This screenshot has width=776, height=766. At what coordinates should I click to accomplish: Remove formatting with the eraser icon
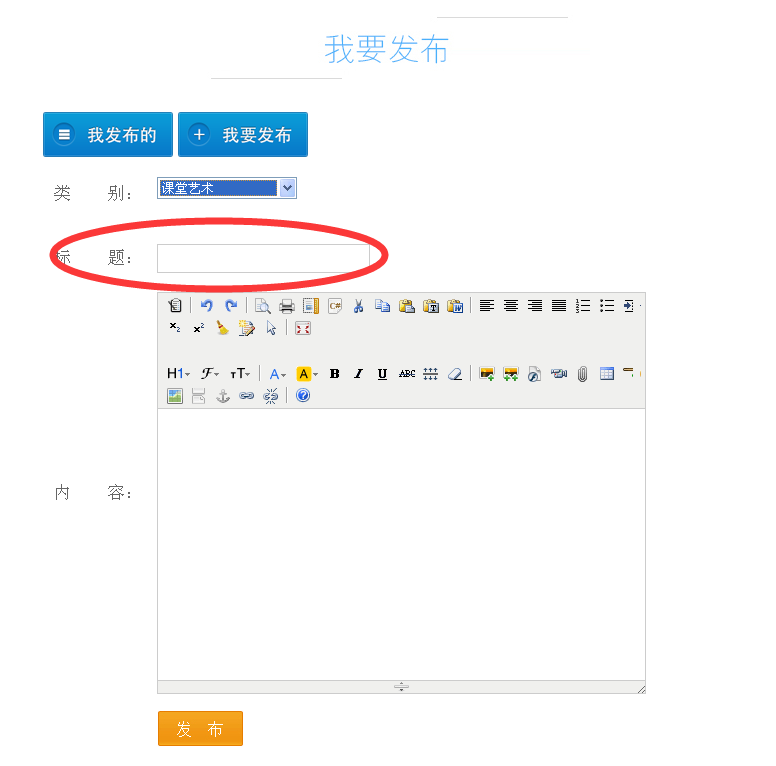(455, 374)
